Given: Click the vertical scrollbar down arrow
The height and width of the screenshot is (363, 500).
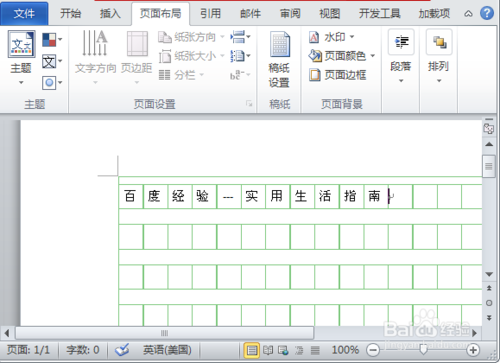Looking at the screenshot, I should pos(489,274).
